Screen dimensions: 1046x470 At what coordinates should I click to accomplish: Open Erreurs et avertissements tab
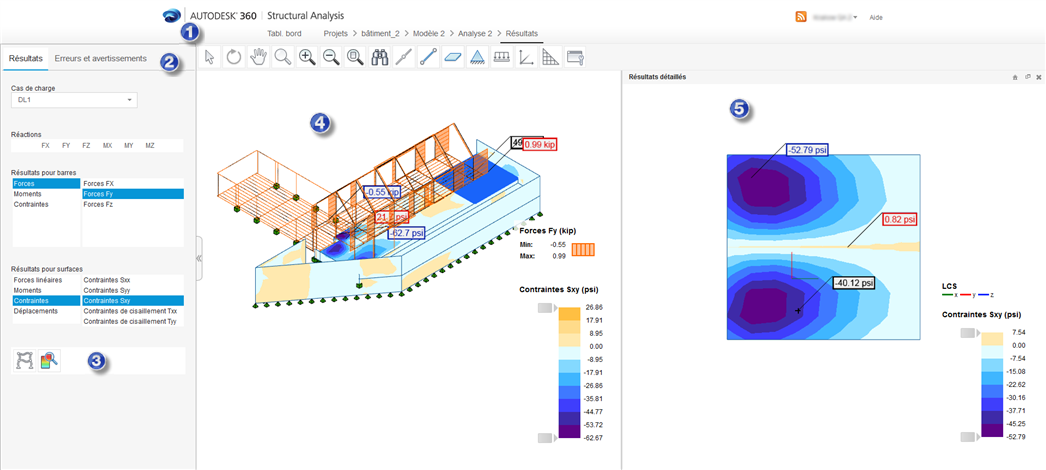pyautogui.click(x=100, y=58)
